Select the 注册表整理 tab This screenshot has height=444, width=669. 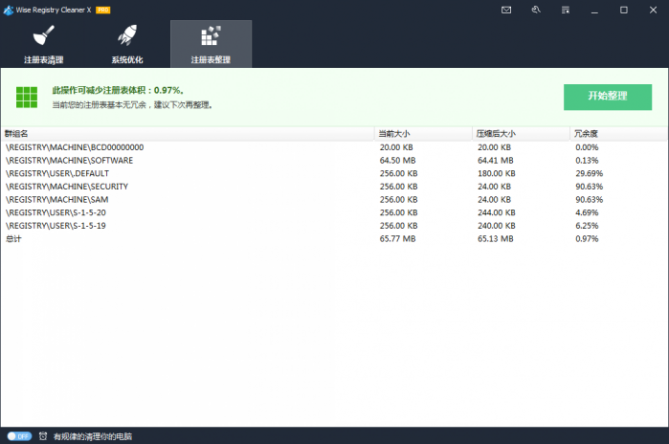(x=211, y=44)
